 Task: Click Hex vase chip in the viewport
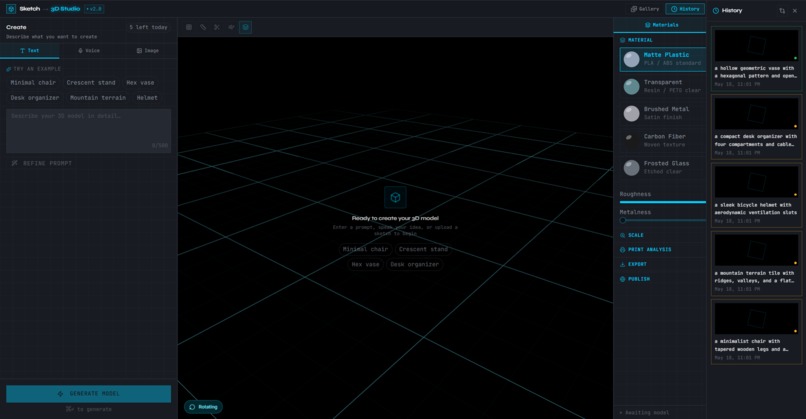365,264
